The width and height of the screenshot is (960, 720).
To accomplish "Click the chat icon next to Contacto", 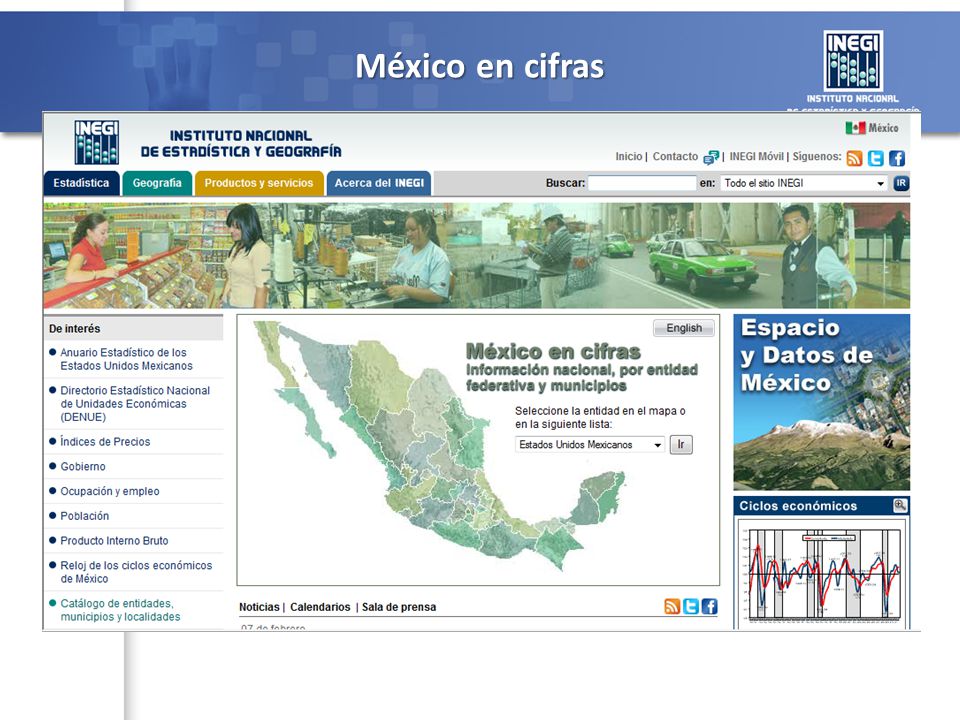I will click(x=710, y=157).
